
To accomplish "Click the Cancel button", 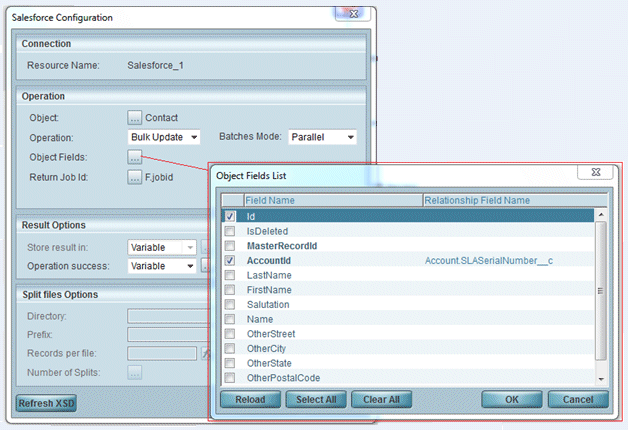I will click(578, 400).
